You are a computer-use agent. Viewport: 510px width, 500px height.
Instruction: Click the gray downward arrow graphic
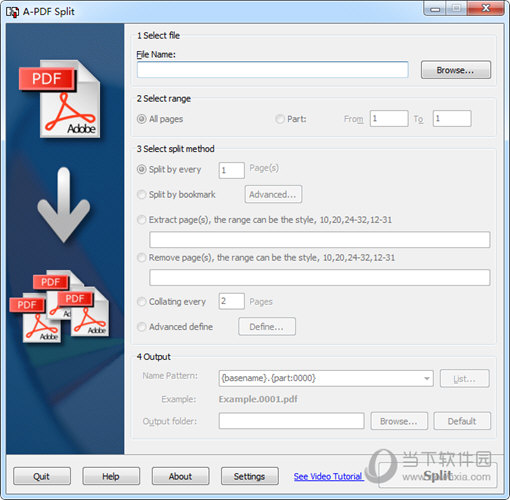[64, 205]
